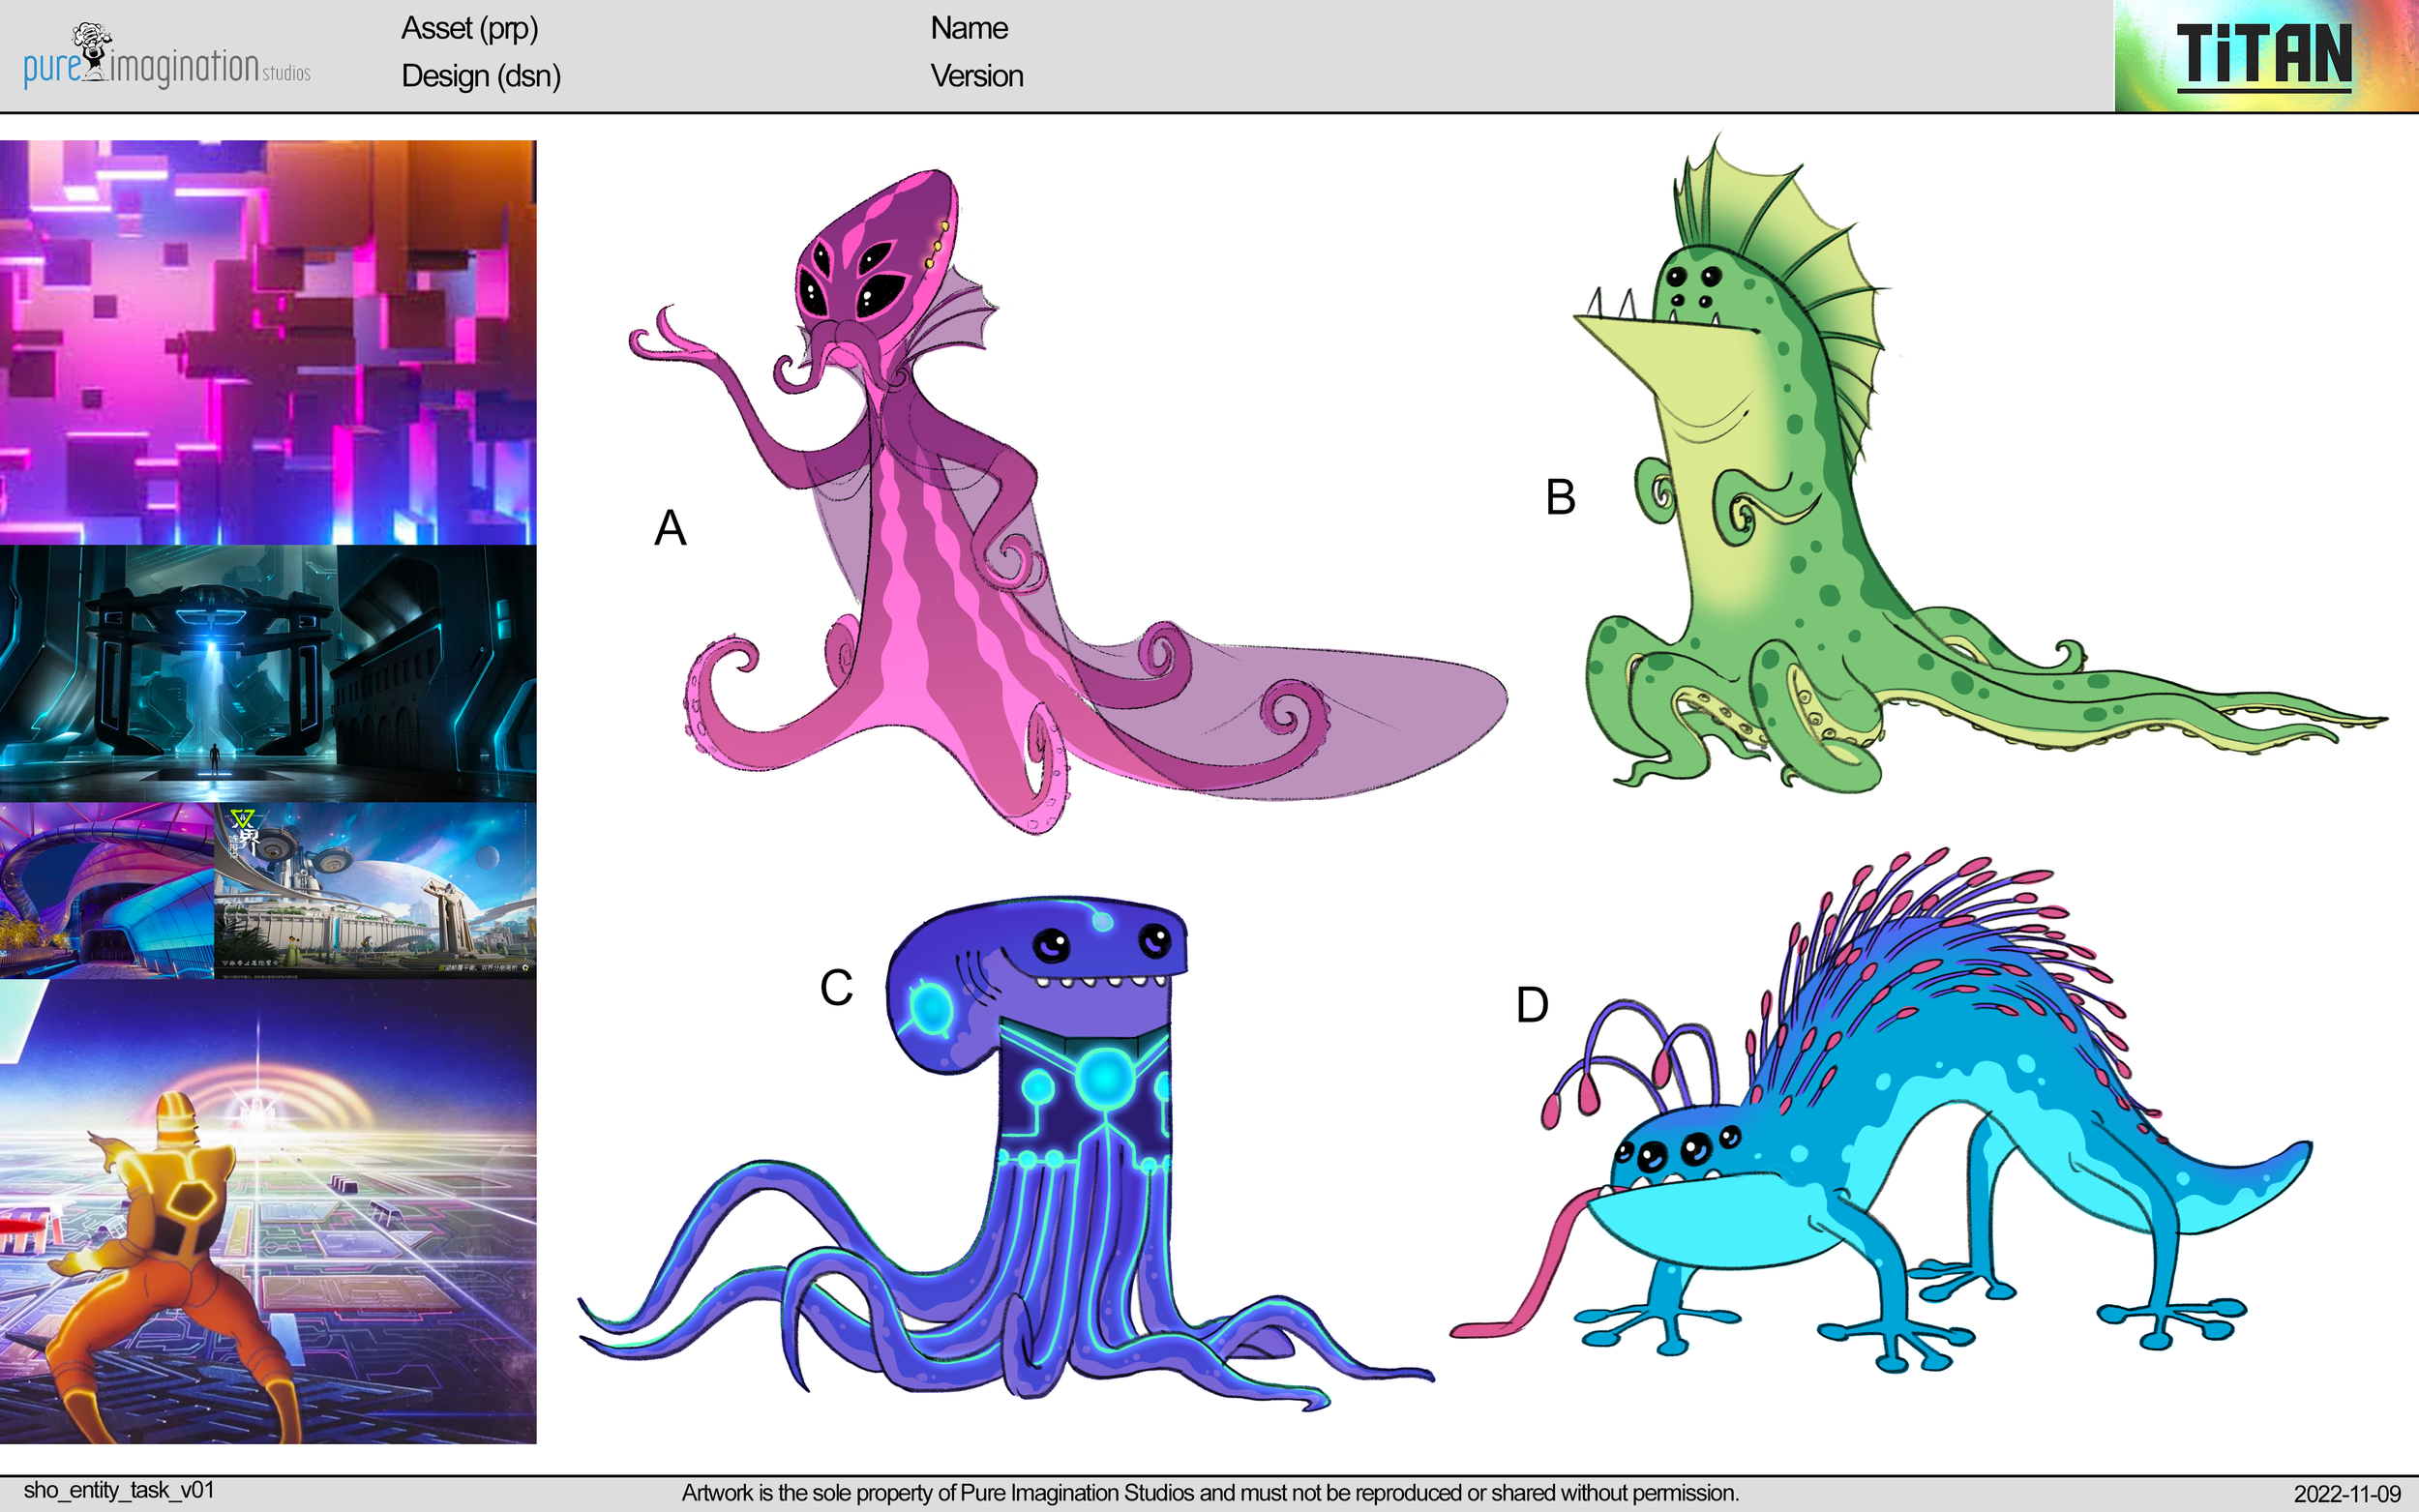Viewport: 2419px width, 1512px height.
Task: Click the sho_entity_task_v01 filename text
Action: pos(119,1490)
